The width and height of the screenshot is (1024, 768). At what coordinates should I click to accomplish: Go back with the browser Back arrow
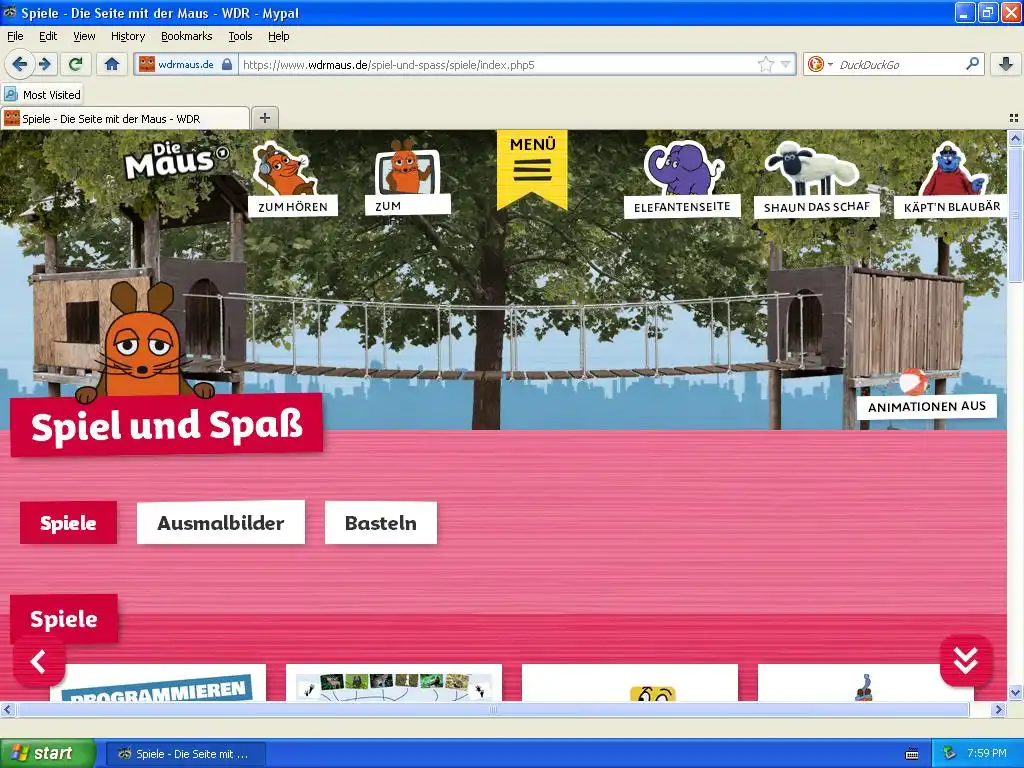(20, 64)
